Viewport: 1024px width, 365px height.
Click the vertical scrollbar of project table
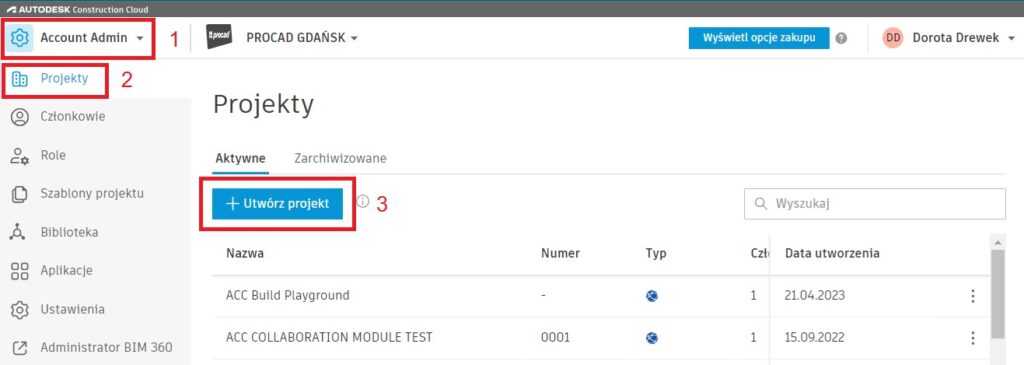pos(997,294)
